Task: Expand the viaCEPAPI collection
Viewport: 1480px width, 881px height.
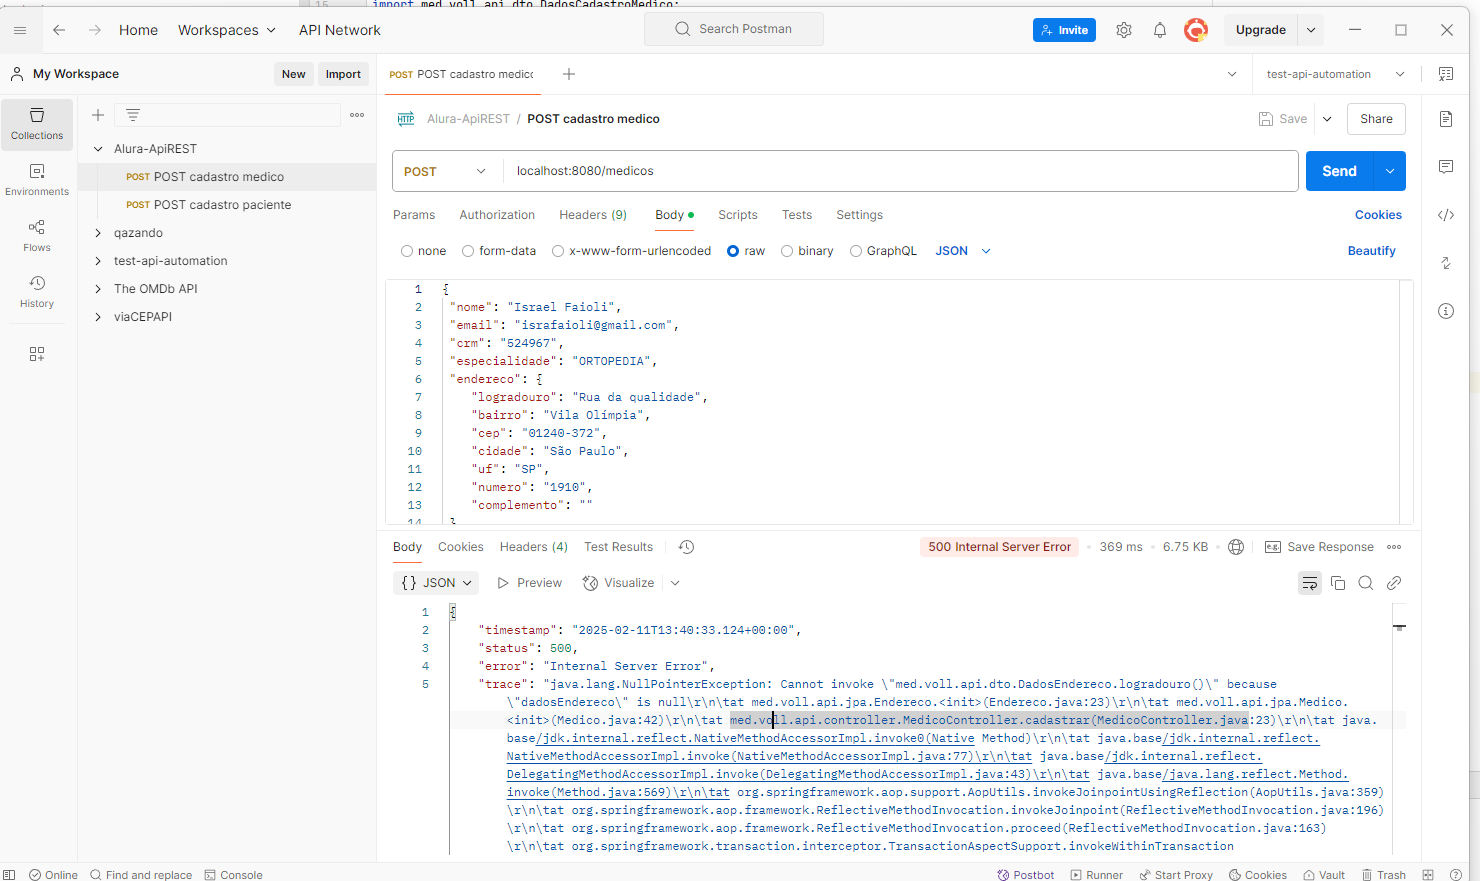Action: click(x=98, y=317)
